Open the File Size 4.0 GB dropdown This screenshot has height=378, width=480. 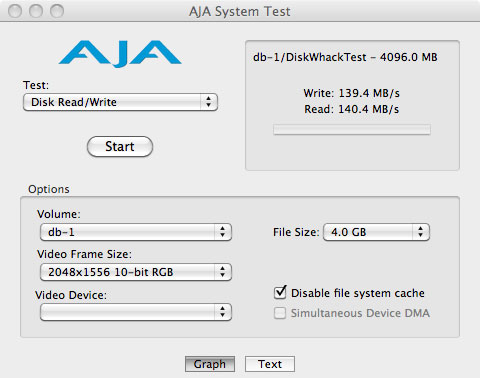(x=376, y=232)
